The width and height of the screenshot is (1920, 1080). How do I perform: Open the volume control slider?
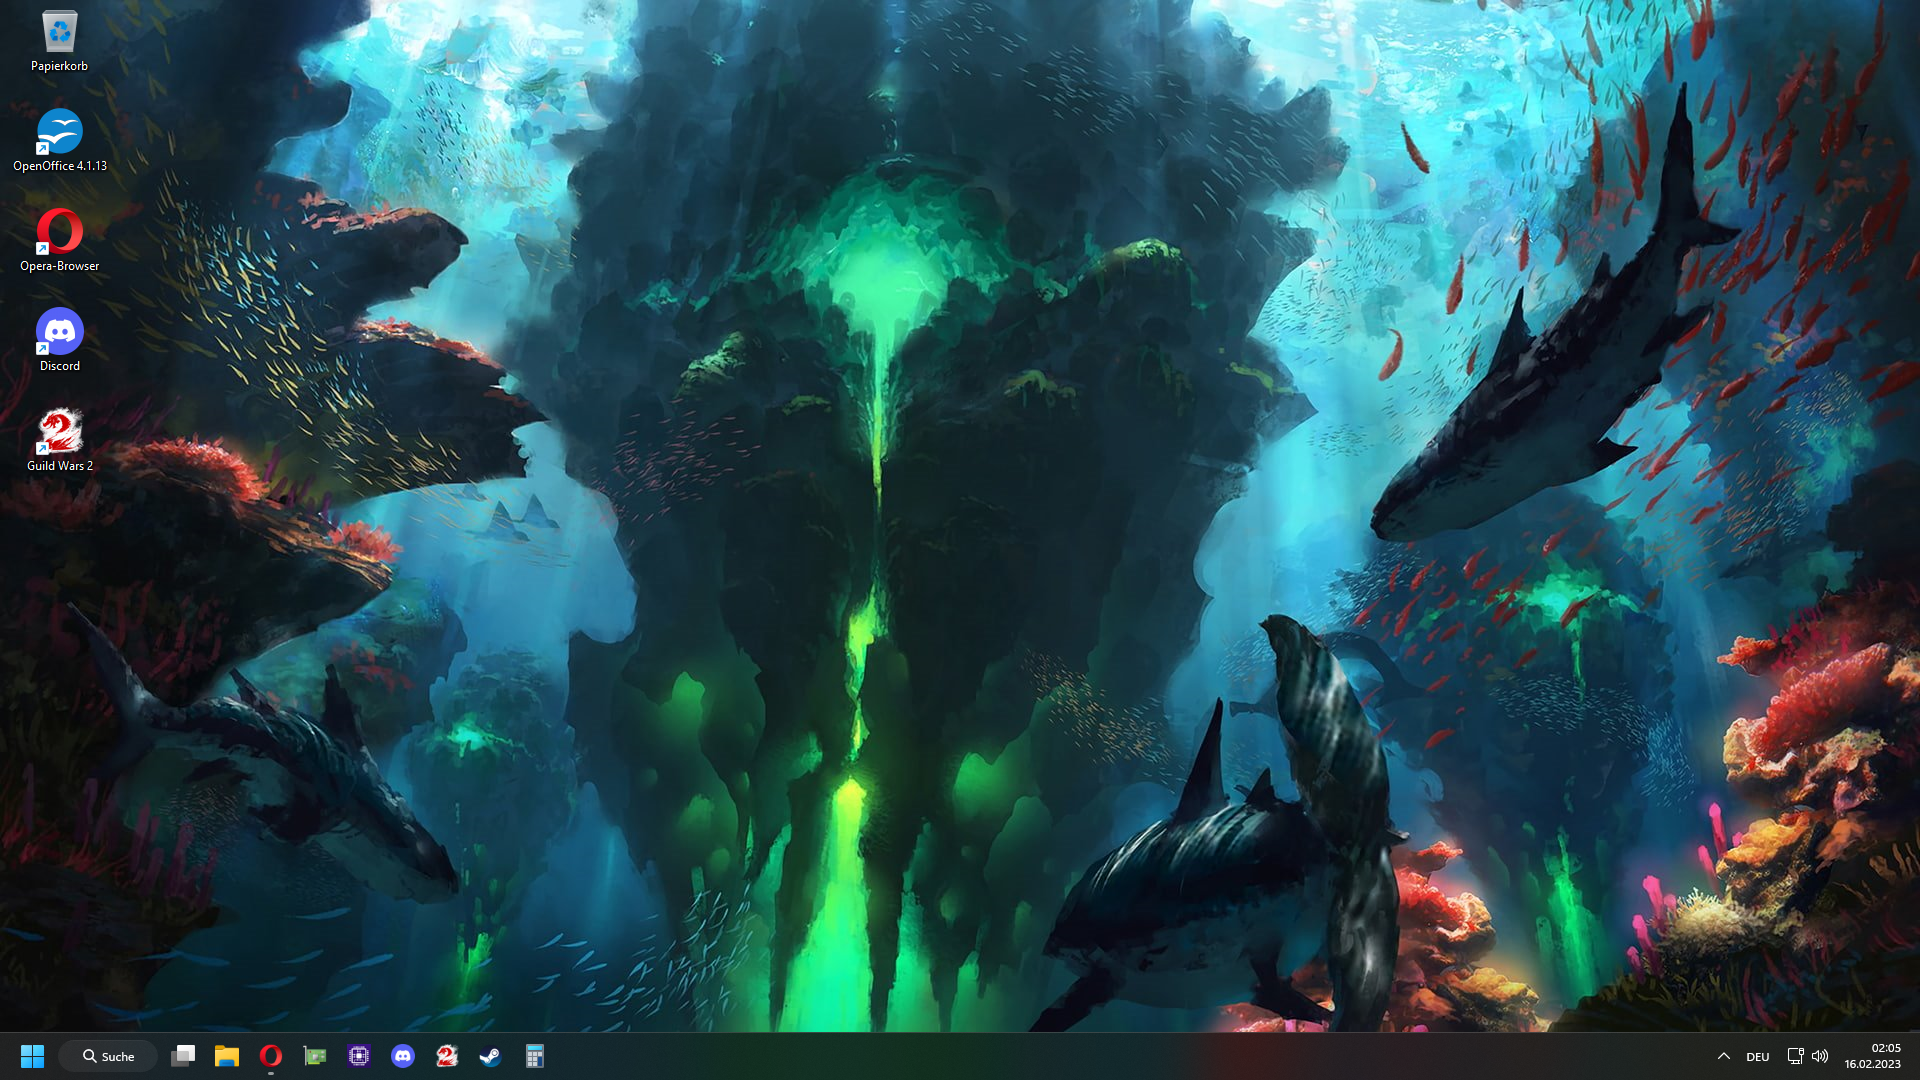click(1820, 1056)
